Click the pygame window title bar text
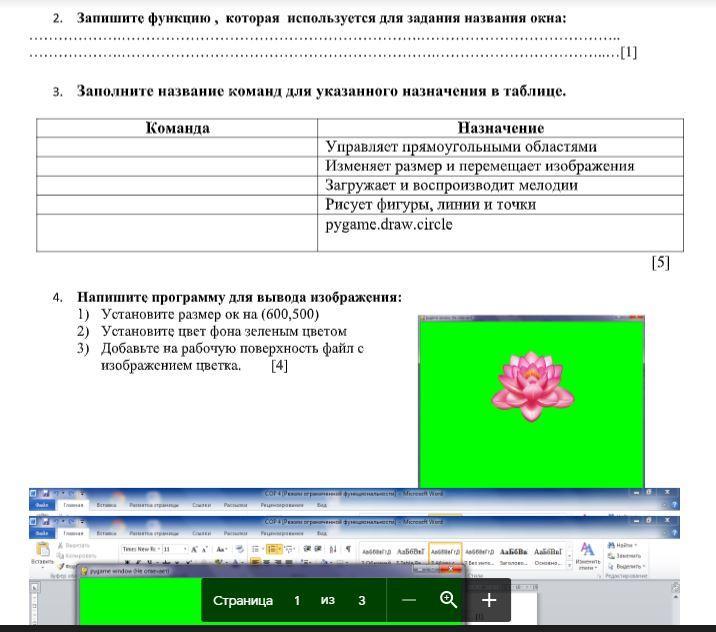Viewport: 716px width, 632px height. click(130, 571)
